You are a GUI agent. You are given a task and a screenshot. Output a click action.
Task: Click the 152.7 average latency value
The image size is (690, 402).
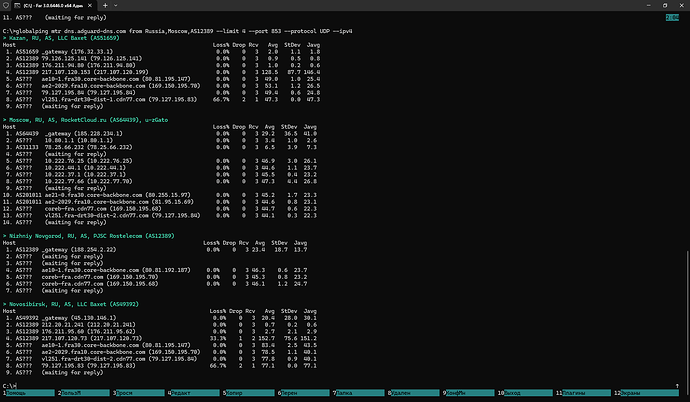pos(267,338)
